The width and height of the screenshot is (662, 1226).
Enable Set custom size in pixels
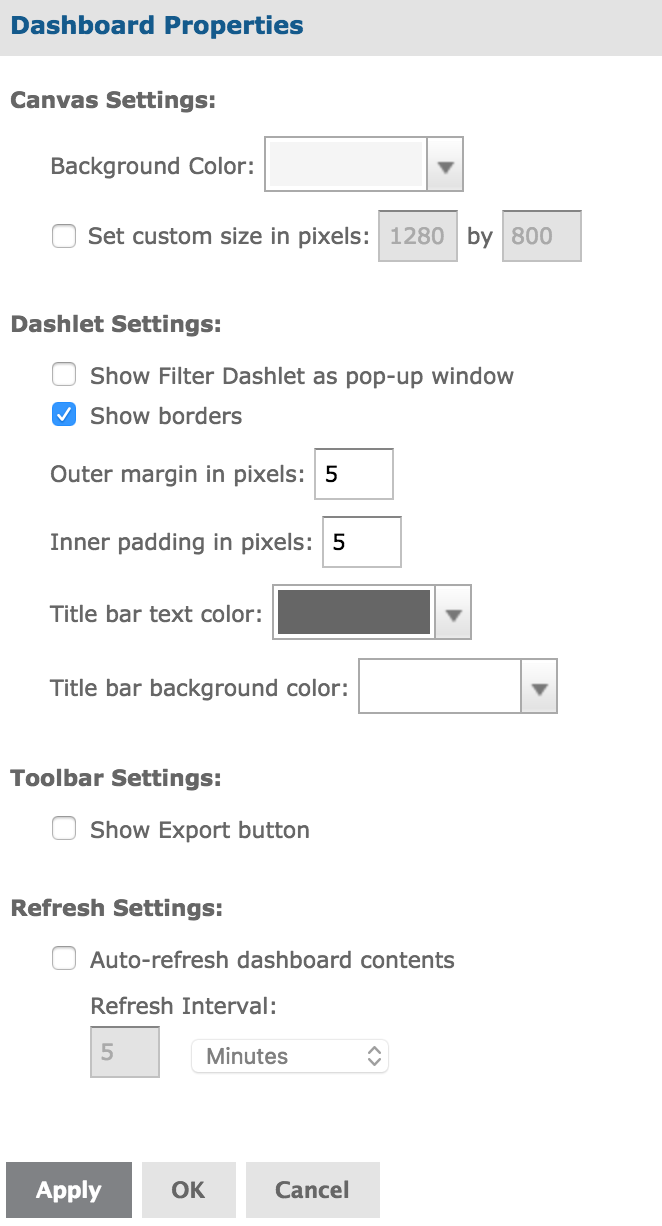click(x=64, y=237)
